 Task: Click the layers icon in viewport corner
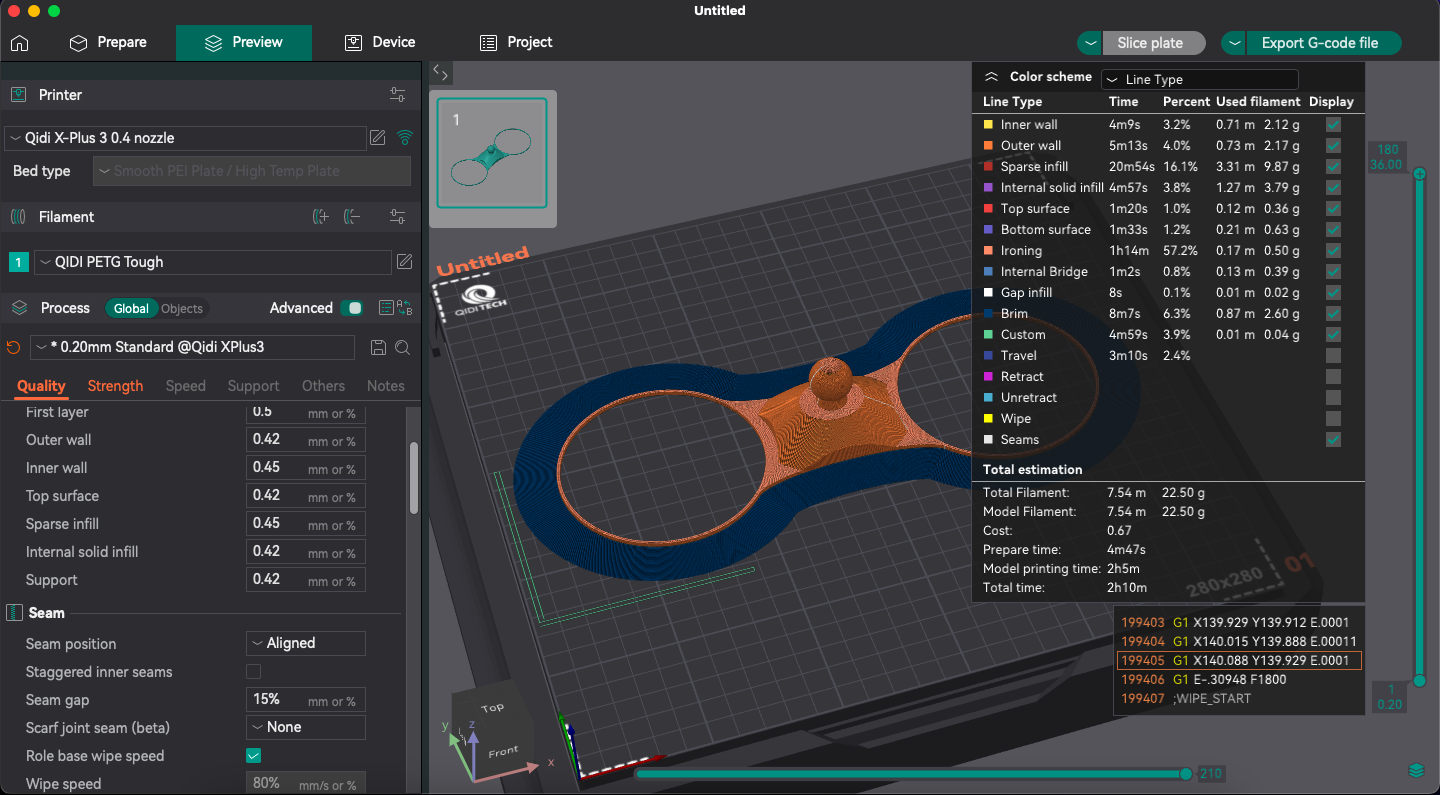[x=1416, y=770]
